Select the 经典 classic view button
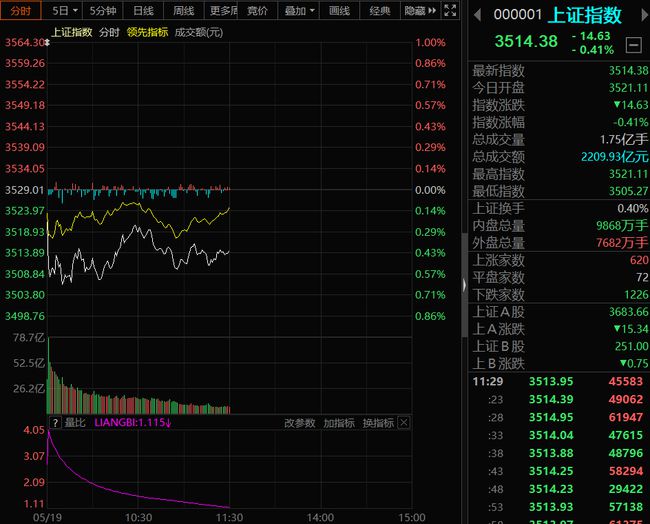Image resolution: width=650 pixels, height=524 pixels. (380, 10)
